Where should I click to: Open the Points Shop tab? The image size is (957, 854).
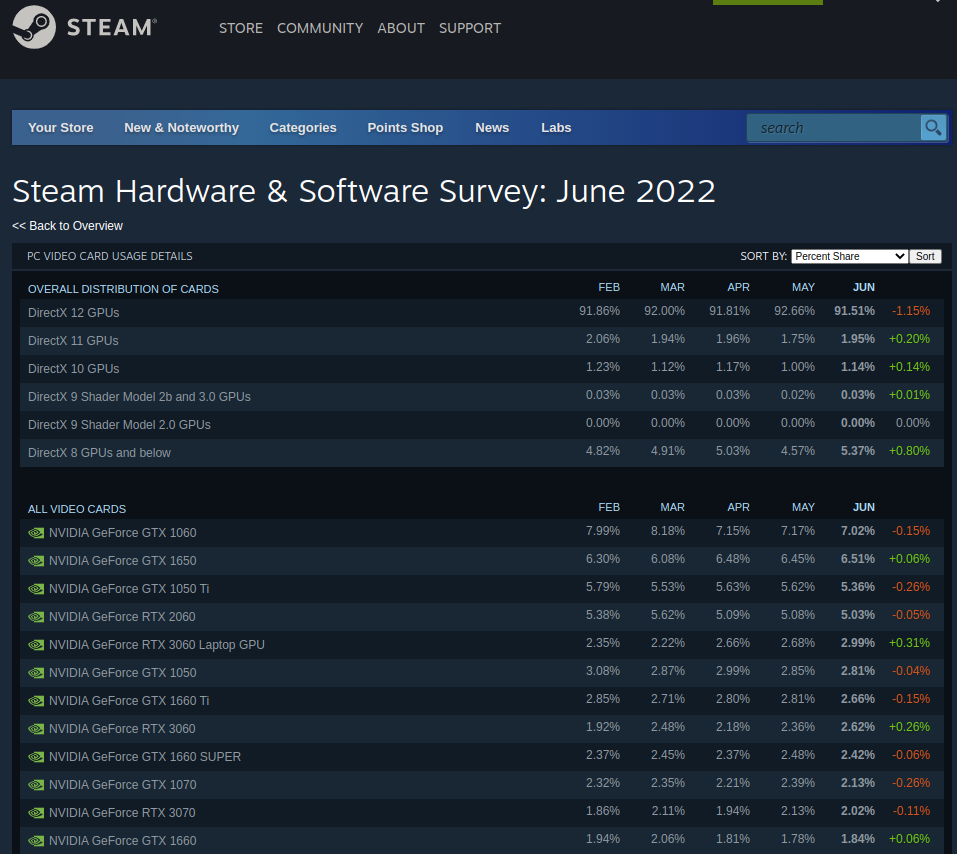pos(405,128)
